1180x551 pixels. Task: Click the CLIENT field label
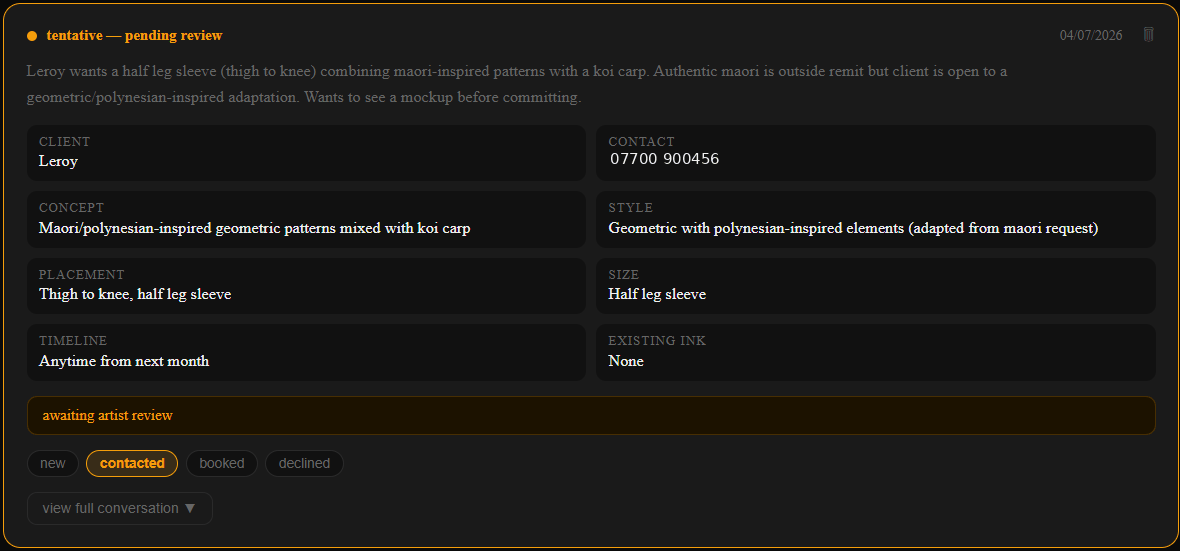pyautogui.click(x=65, y=142)
